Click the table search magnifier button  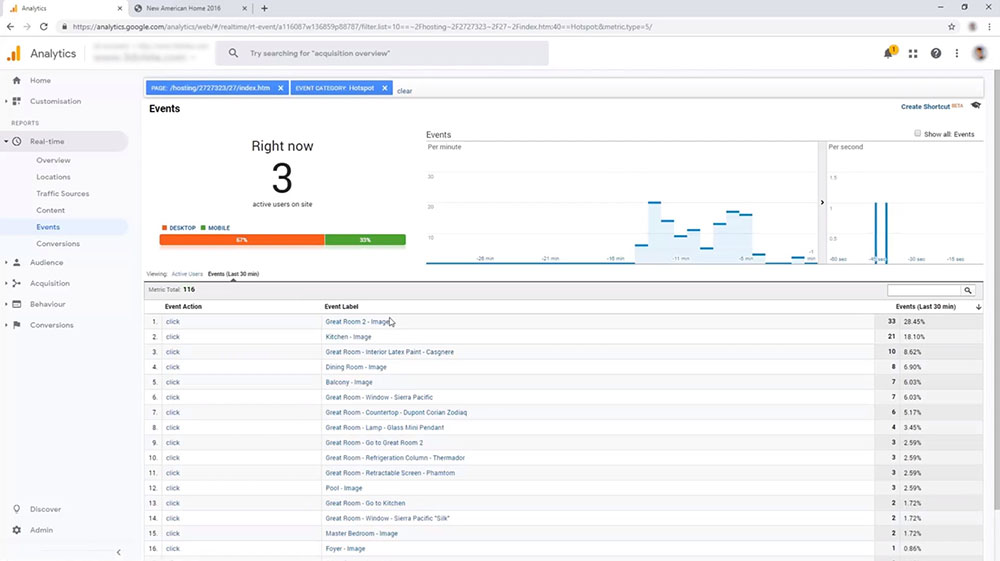[968, 290]
